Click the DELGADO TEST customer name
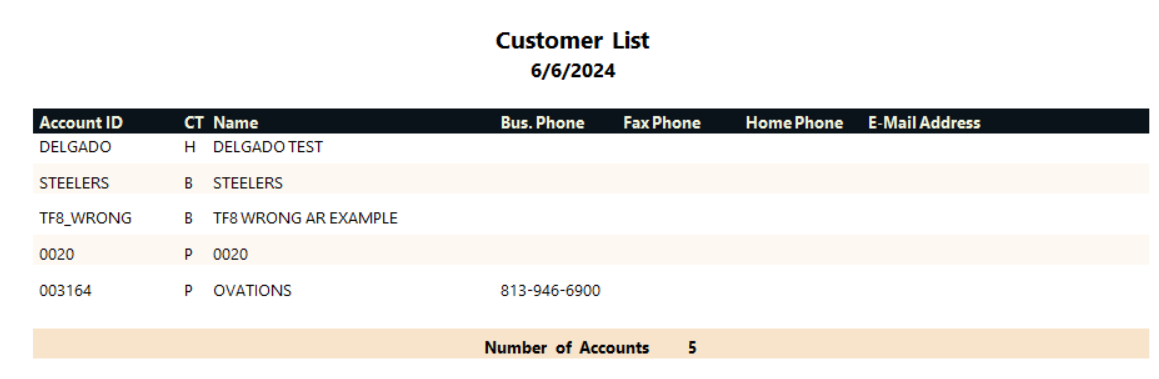This screenshot has width=1159, height=379. coord(268,147)
